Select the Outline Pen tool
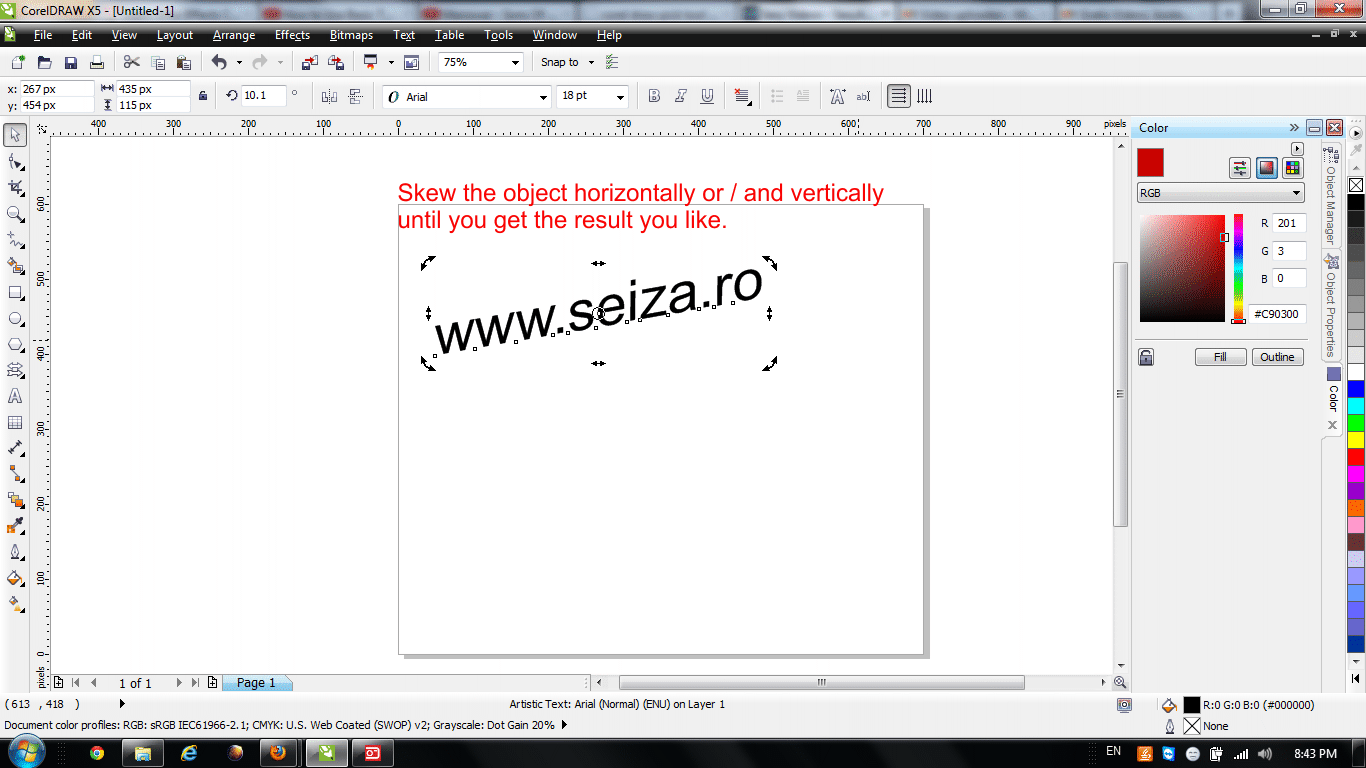 click(15, 552)
